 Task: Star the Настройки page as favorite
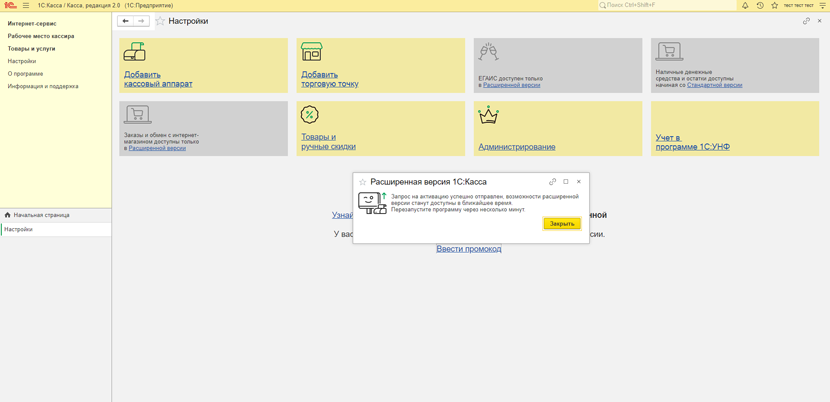[160, 21]
